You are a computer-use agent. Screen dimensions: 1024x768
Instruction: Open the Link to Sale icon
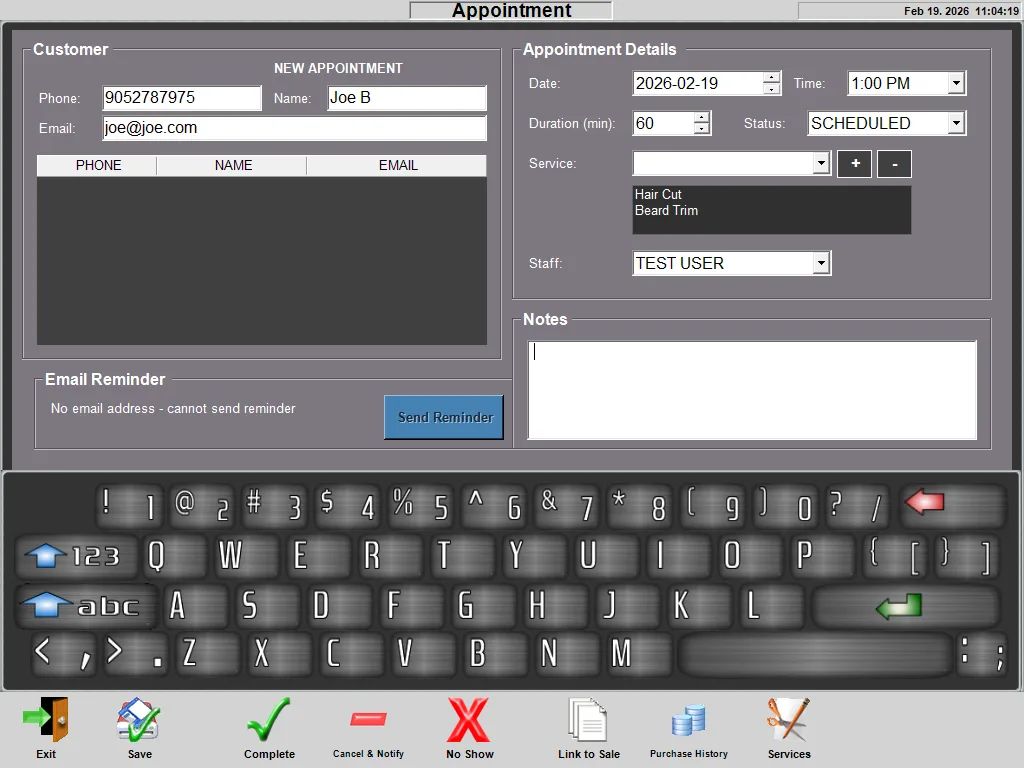click(588, 721)
